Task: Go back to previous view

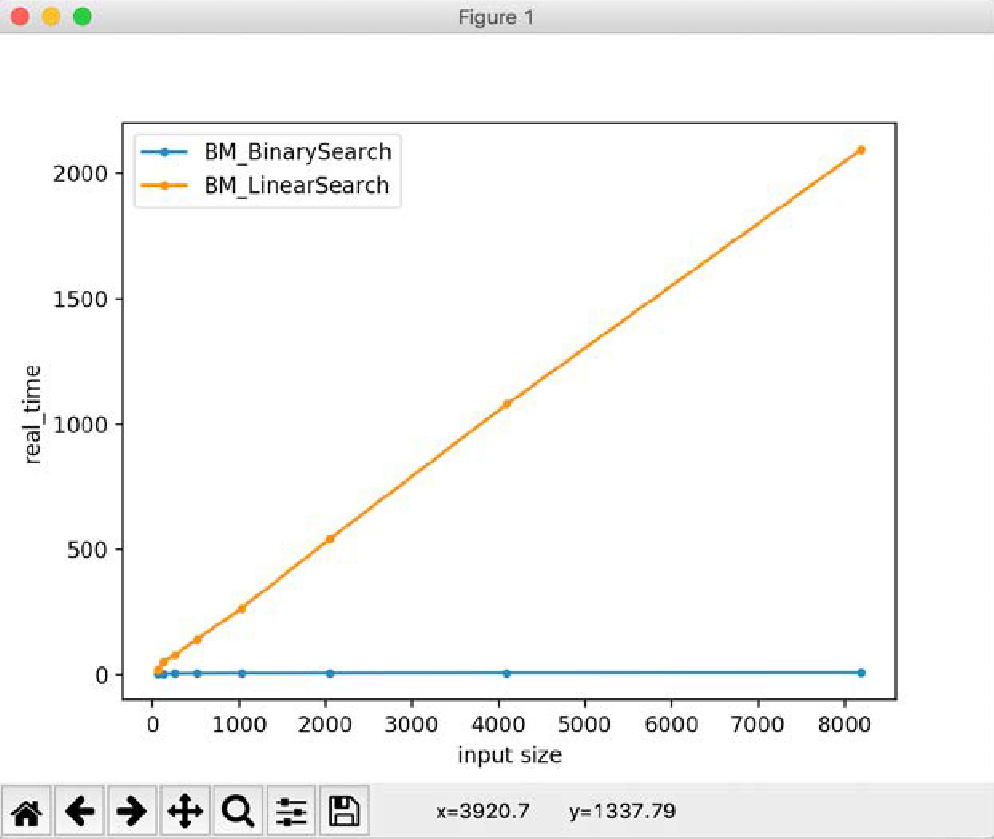Action: (81, 811)
